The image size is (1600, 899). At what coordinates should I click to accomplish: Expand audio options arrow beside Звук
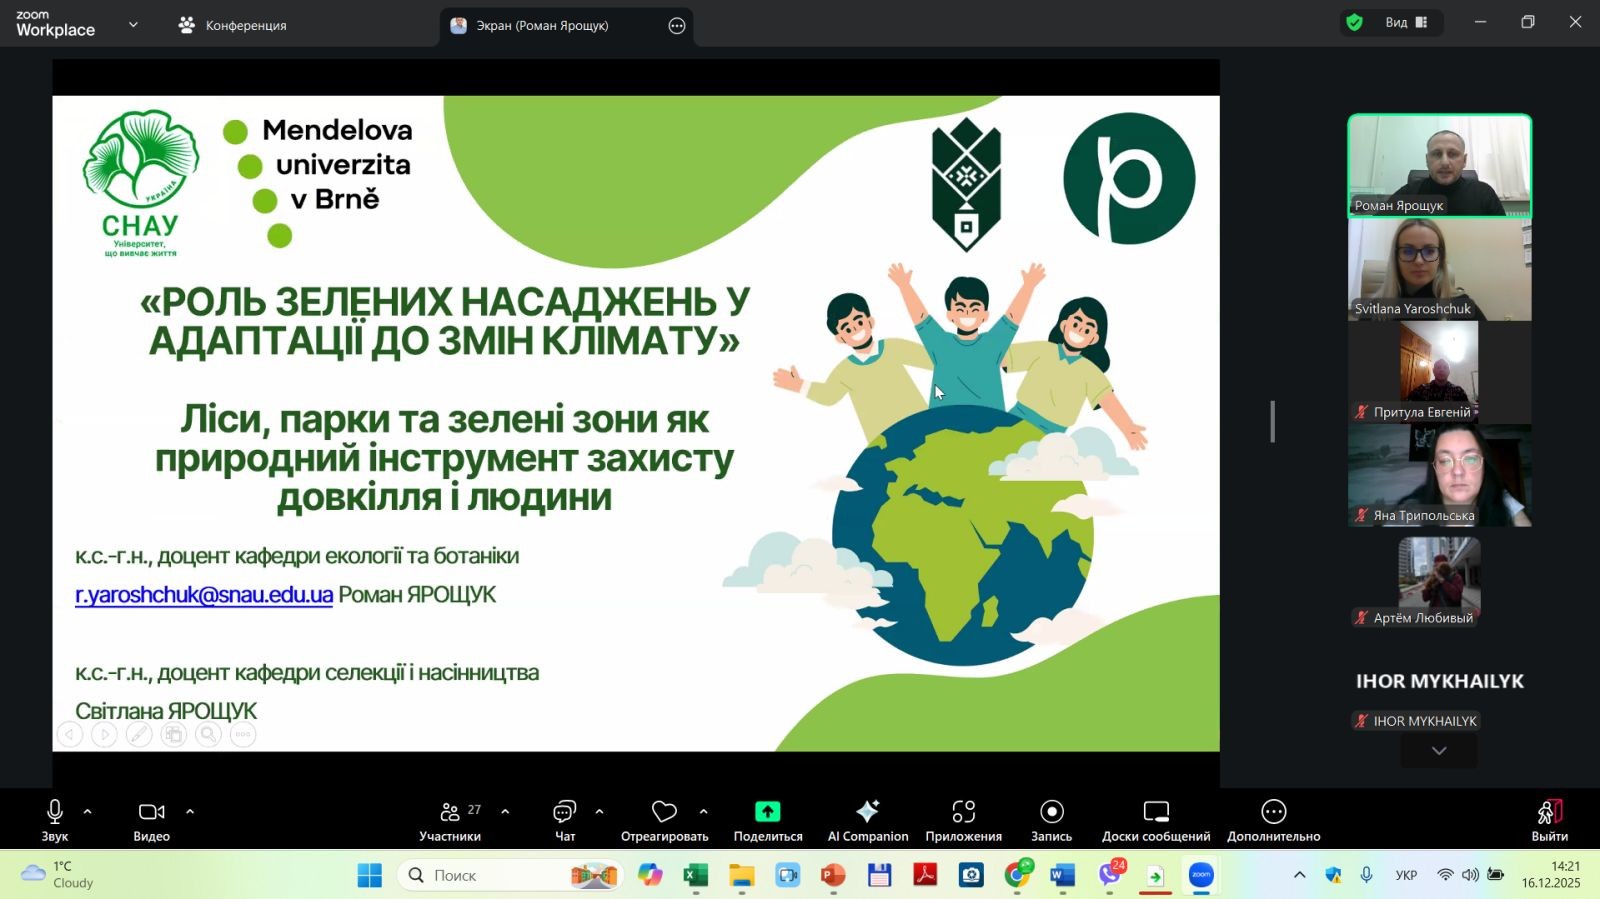click(88, 812)
